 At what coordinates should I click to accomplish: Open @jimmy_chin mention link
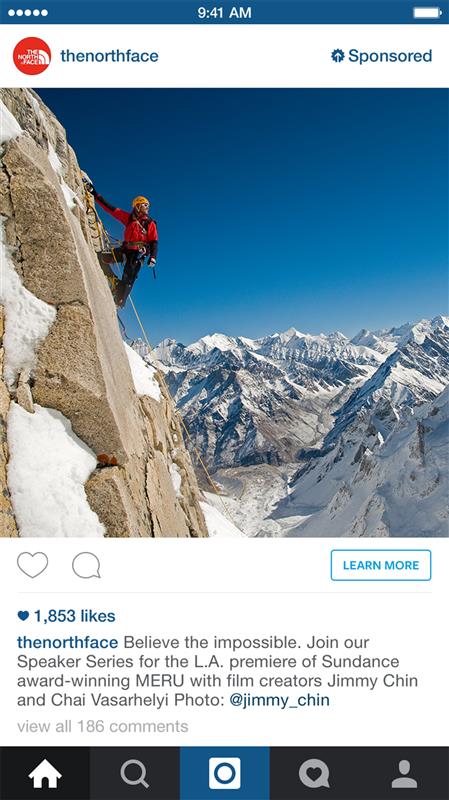click(x=280, y=700)
